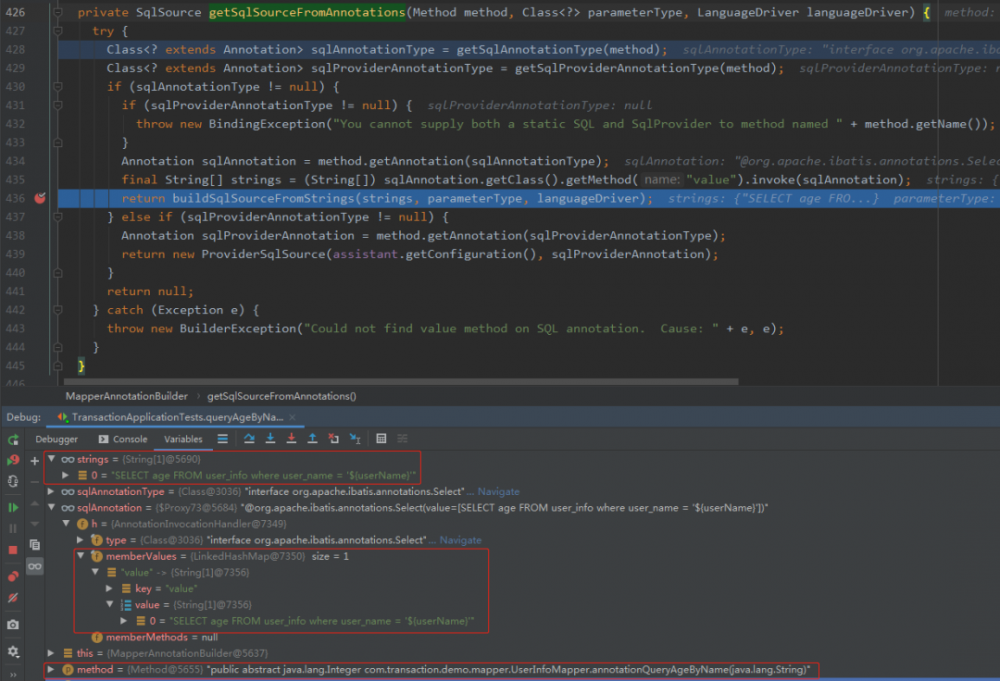Switch to Console tab
This screenshot has height=681, width=1000.
coord(123,439)
